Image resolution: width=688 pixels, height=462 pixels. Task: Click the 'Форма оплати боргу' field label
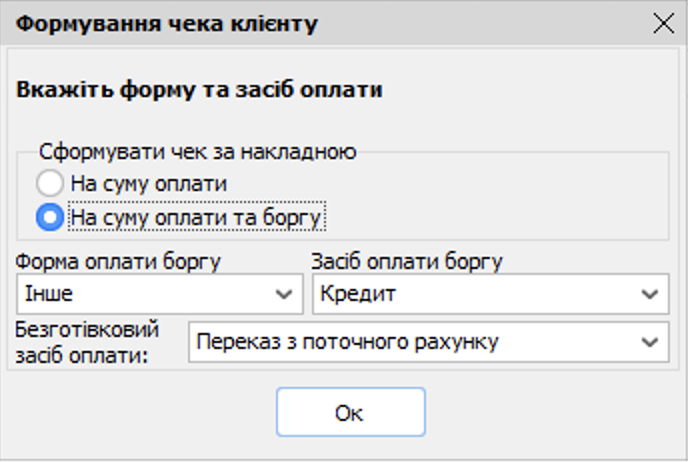[x=118, y=262]
